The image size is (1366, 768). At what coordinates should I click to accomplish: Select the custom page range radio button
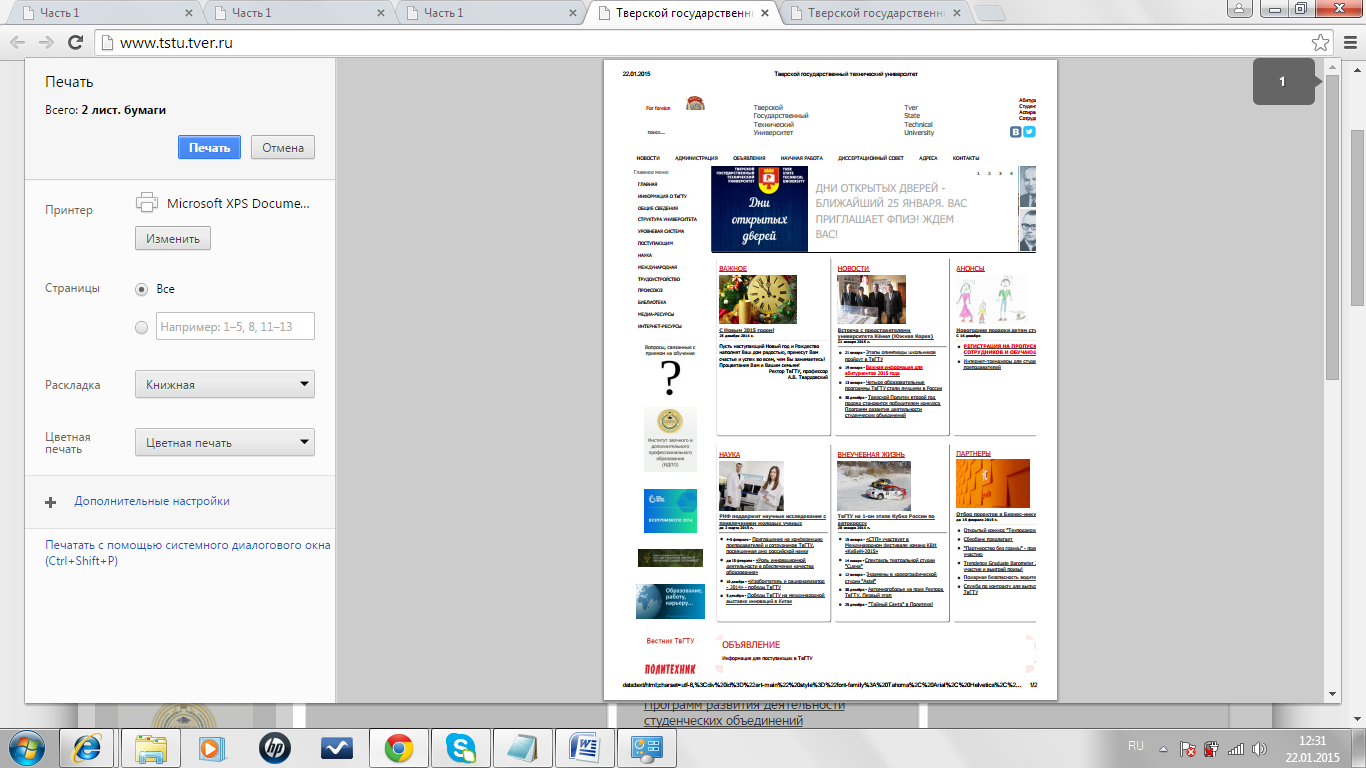pyautogui.click(x=142, y=326)
